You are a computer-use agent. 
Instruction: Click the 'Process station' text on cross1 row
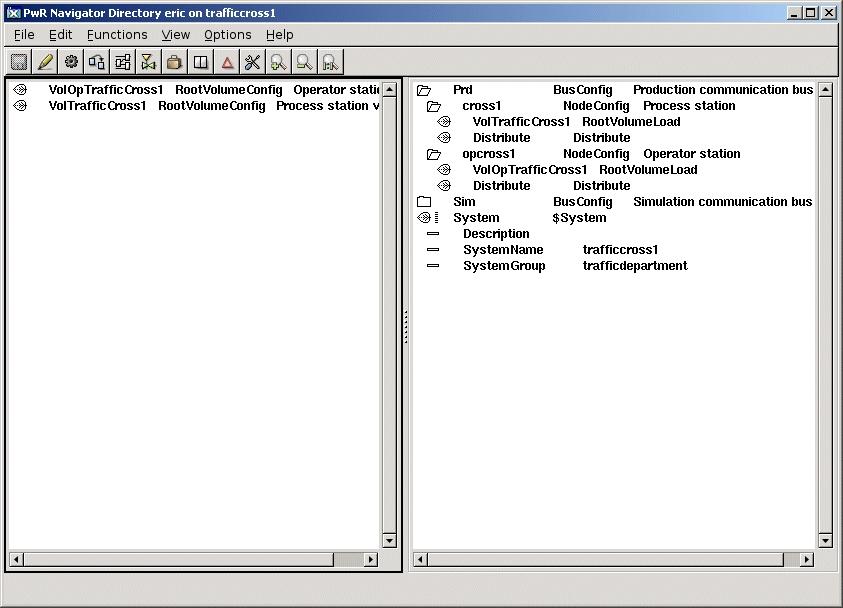(x=689, y=106)
